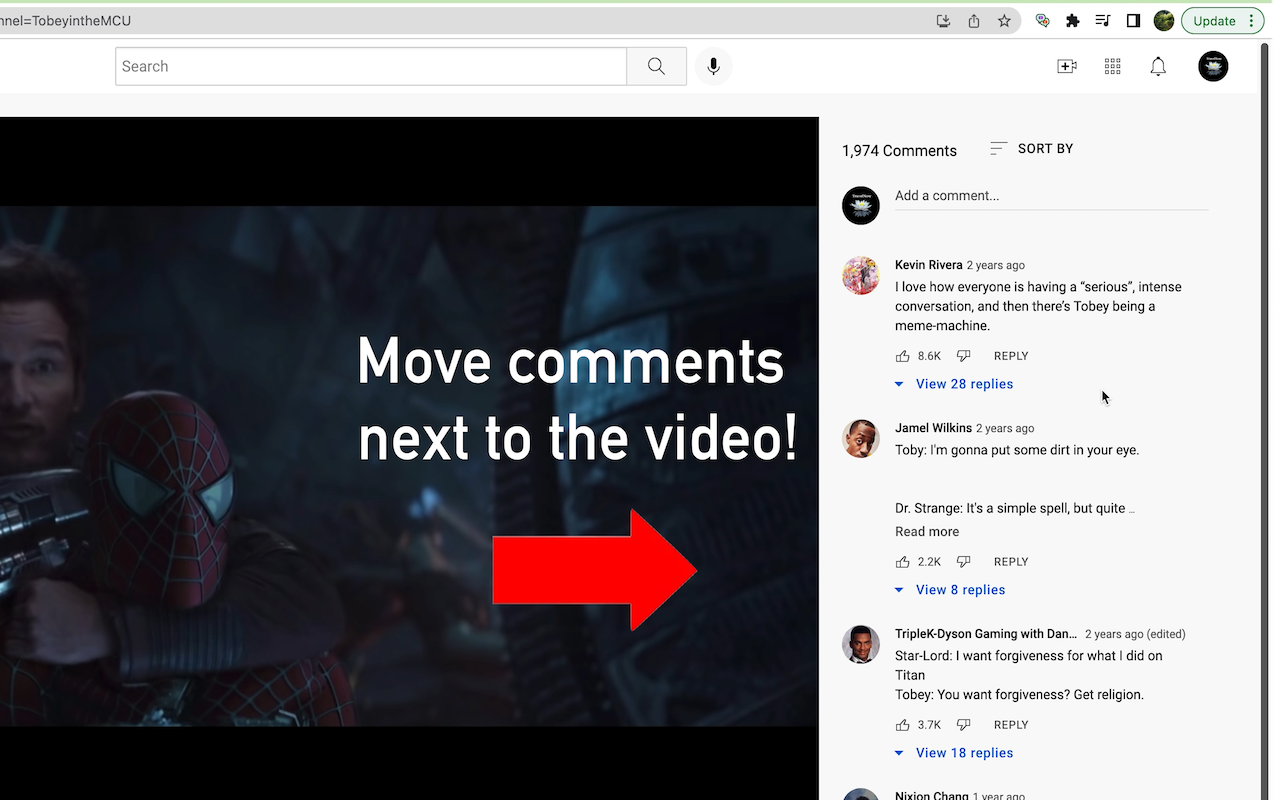This screenshot has height=800, width=1280.
Task: Open the Chrome three-dot menu in Update button
Action: pos(1251,21)
